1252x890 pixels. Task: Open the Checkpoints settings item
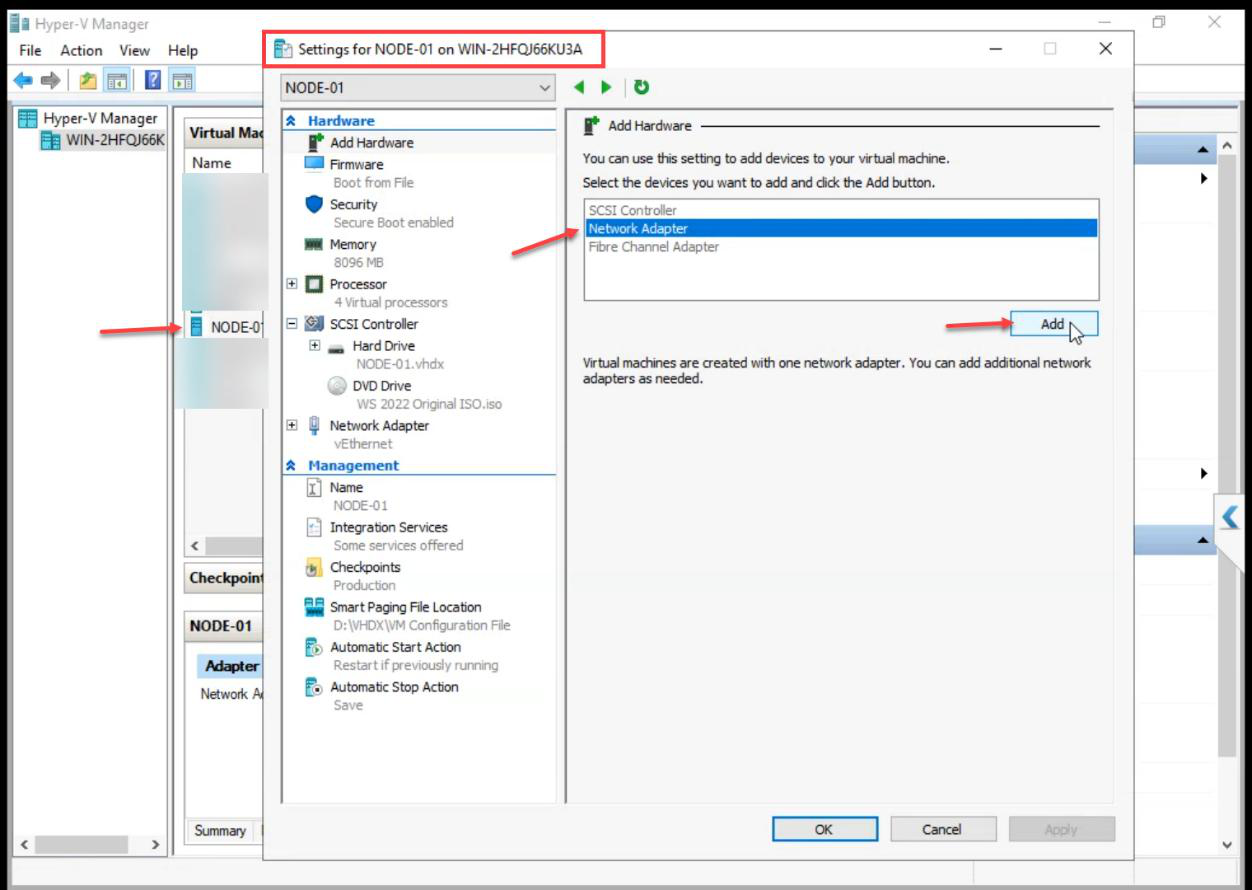pyautogui.click(x=365, y=567)
